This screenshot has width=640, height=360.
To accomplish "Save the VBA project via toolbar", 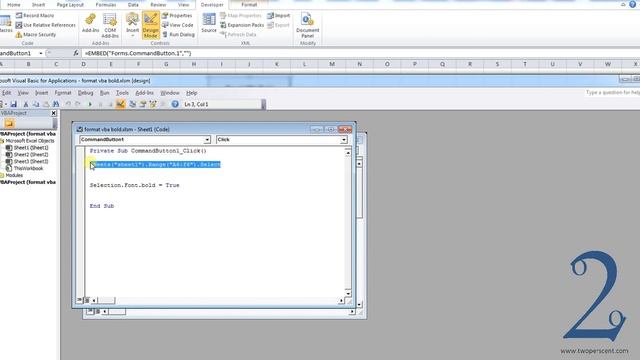I will [x=13, y=104].
